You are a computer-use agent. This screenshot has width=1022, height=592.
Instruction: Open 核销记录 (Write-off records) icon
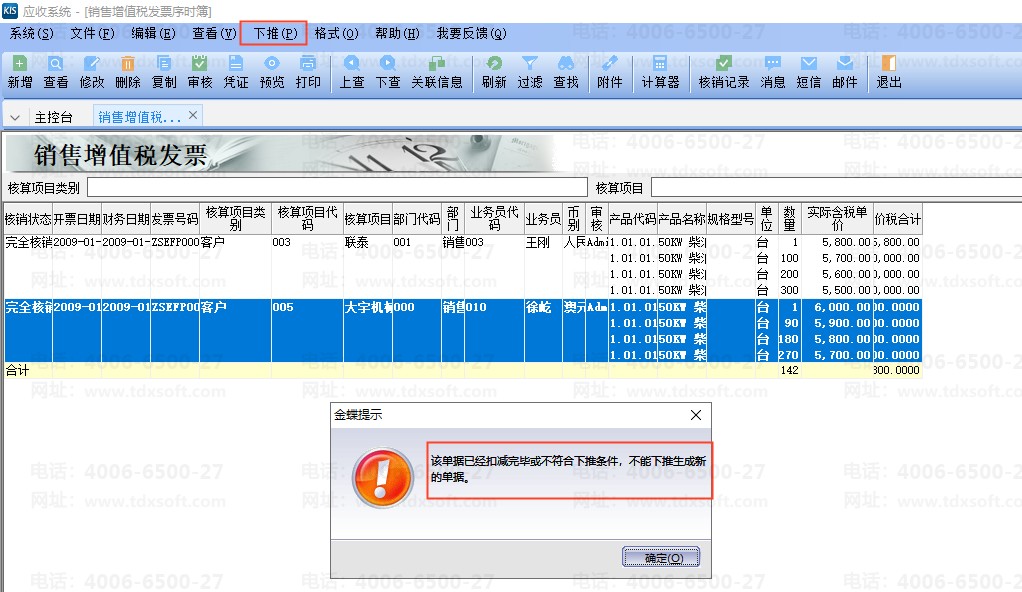(724, 71)
